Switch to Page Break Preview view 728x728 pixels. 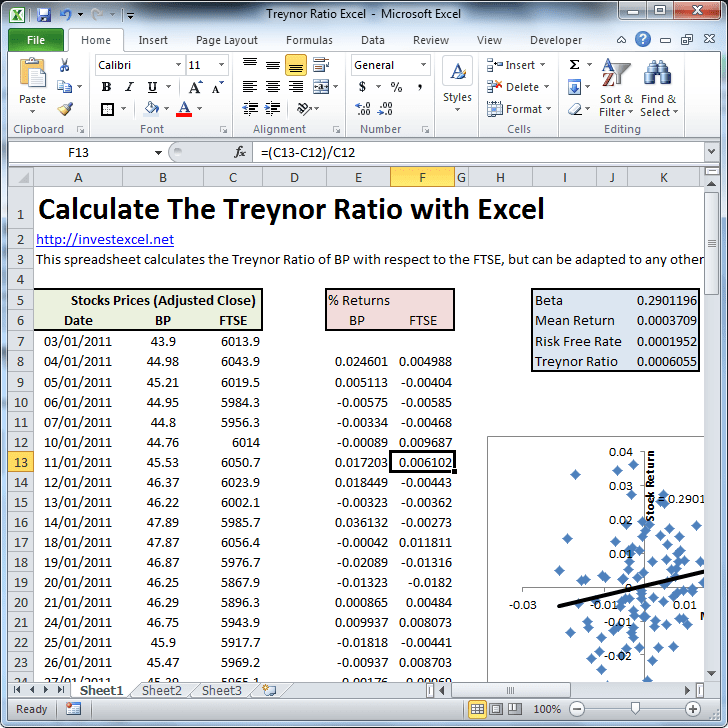[x=514, y=709]
